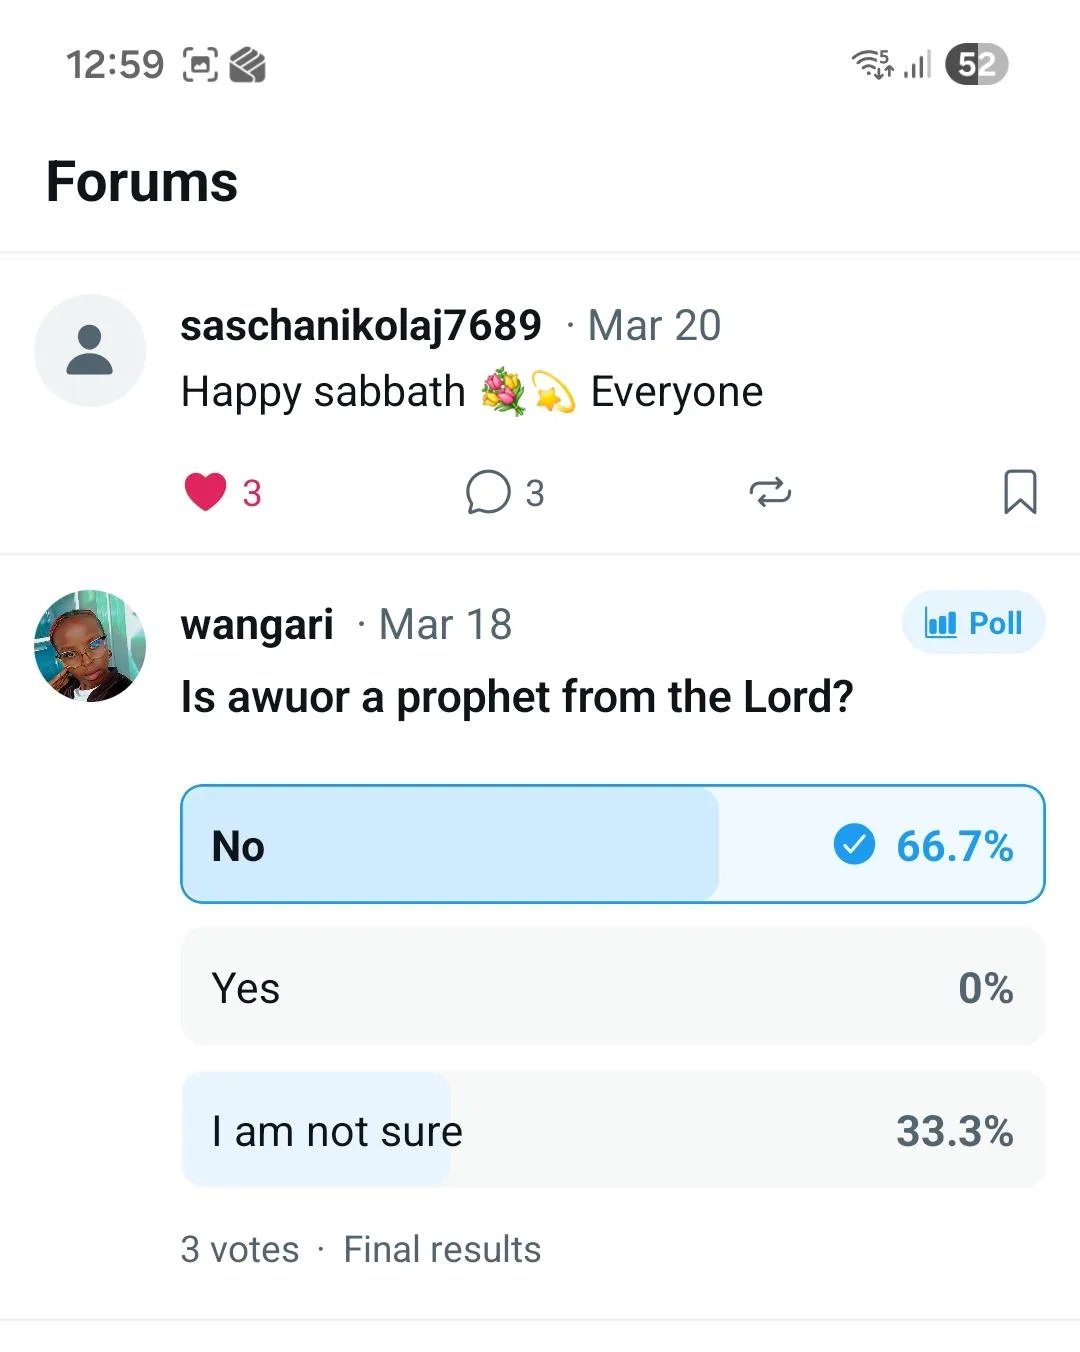The height and width of the screenshot is (1352, 1080).
Task: Open wangari's profile picture
Action: pos(90,645)
